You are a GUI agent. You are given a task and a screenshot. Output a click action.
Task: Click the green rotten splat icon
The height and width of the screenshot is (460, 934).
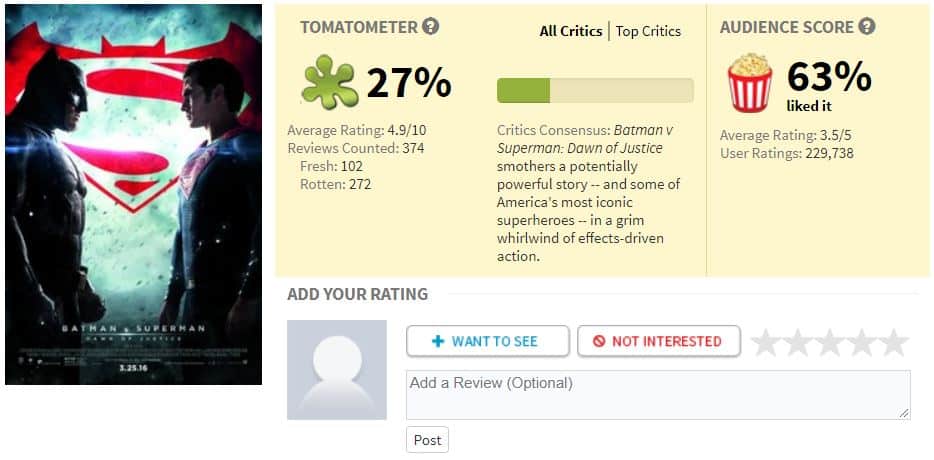(x=329, y=82)
